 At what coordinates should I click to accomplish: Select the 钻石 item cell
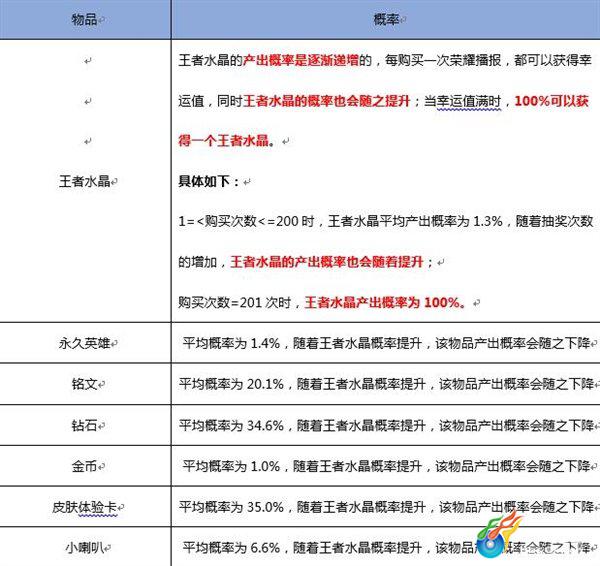coord(85,425)
